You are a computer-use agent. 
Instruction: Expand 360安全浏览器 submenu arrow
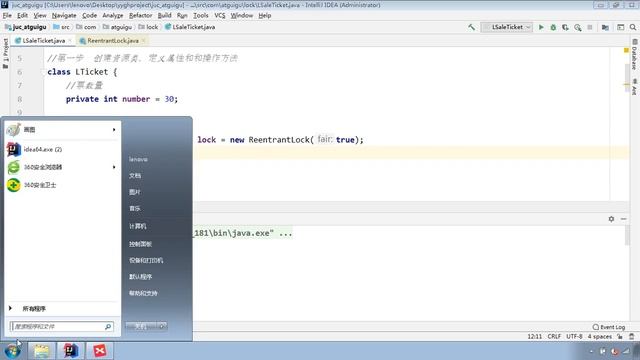pos(114,167)
